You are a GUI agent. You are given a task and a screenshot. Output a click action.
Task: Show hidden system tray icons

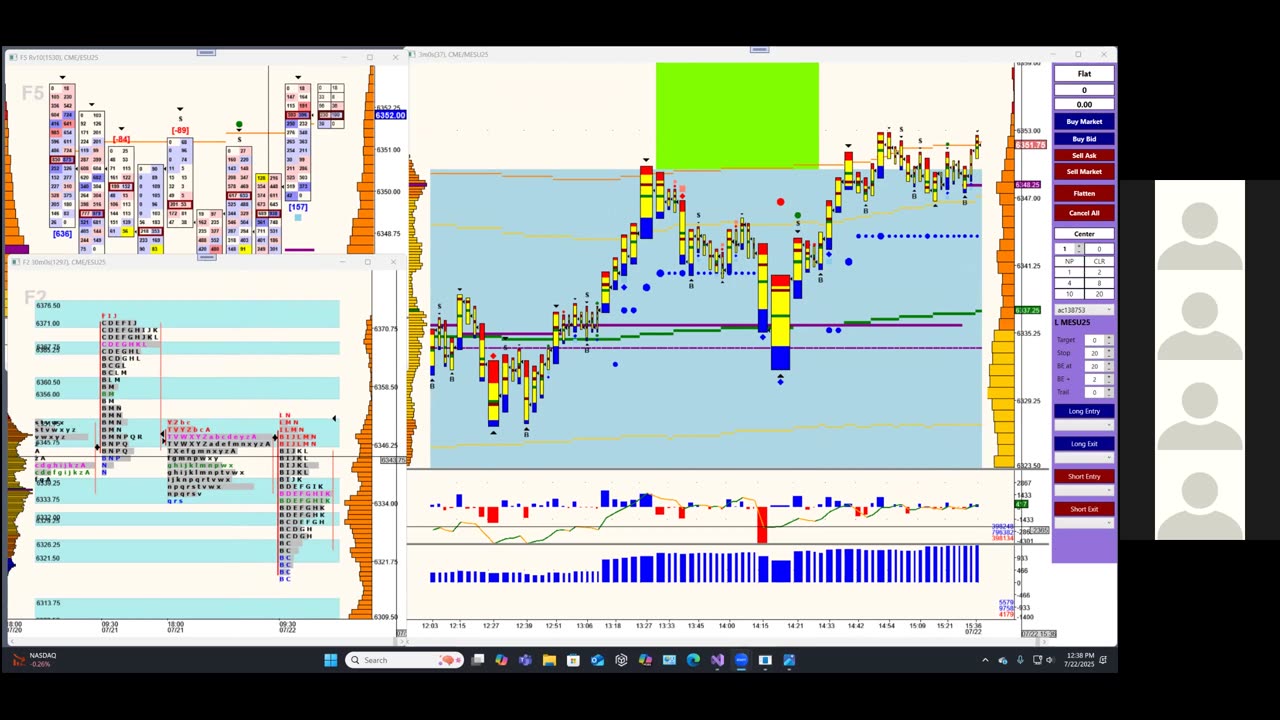tap(985, 660)
